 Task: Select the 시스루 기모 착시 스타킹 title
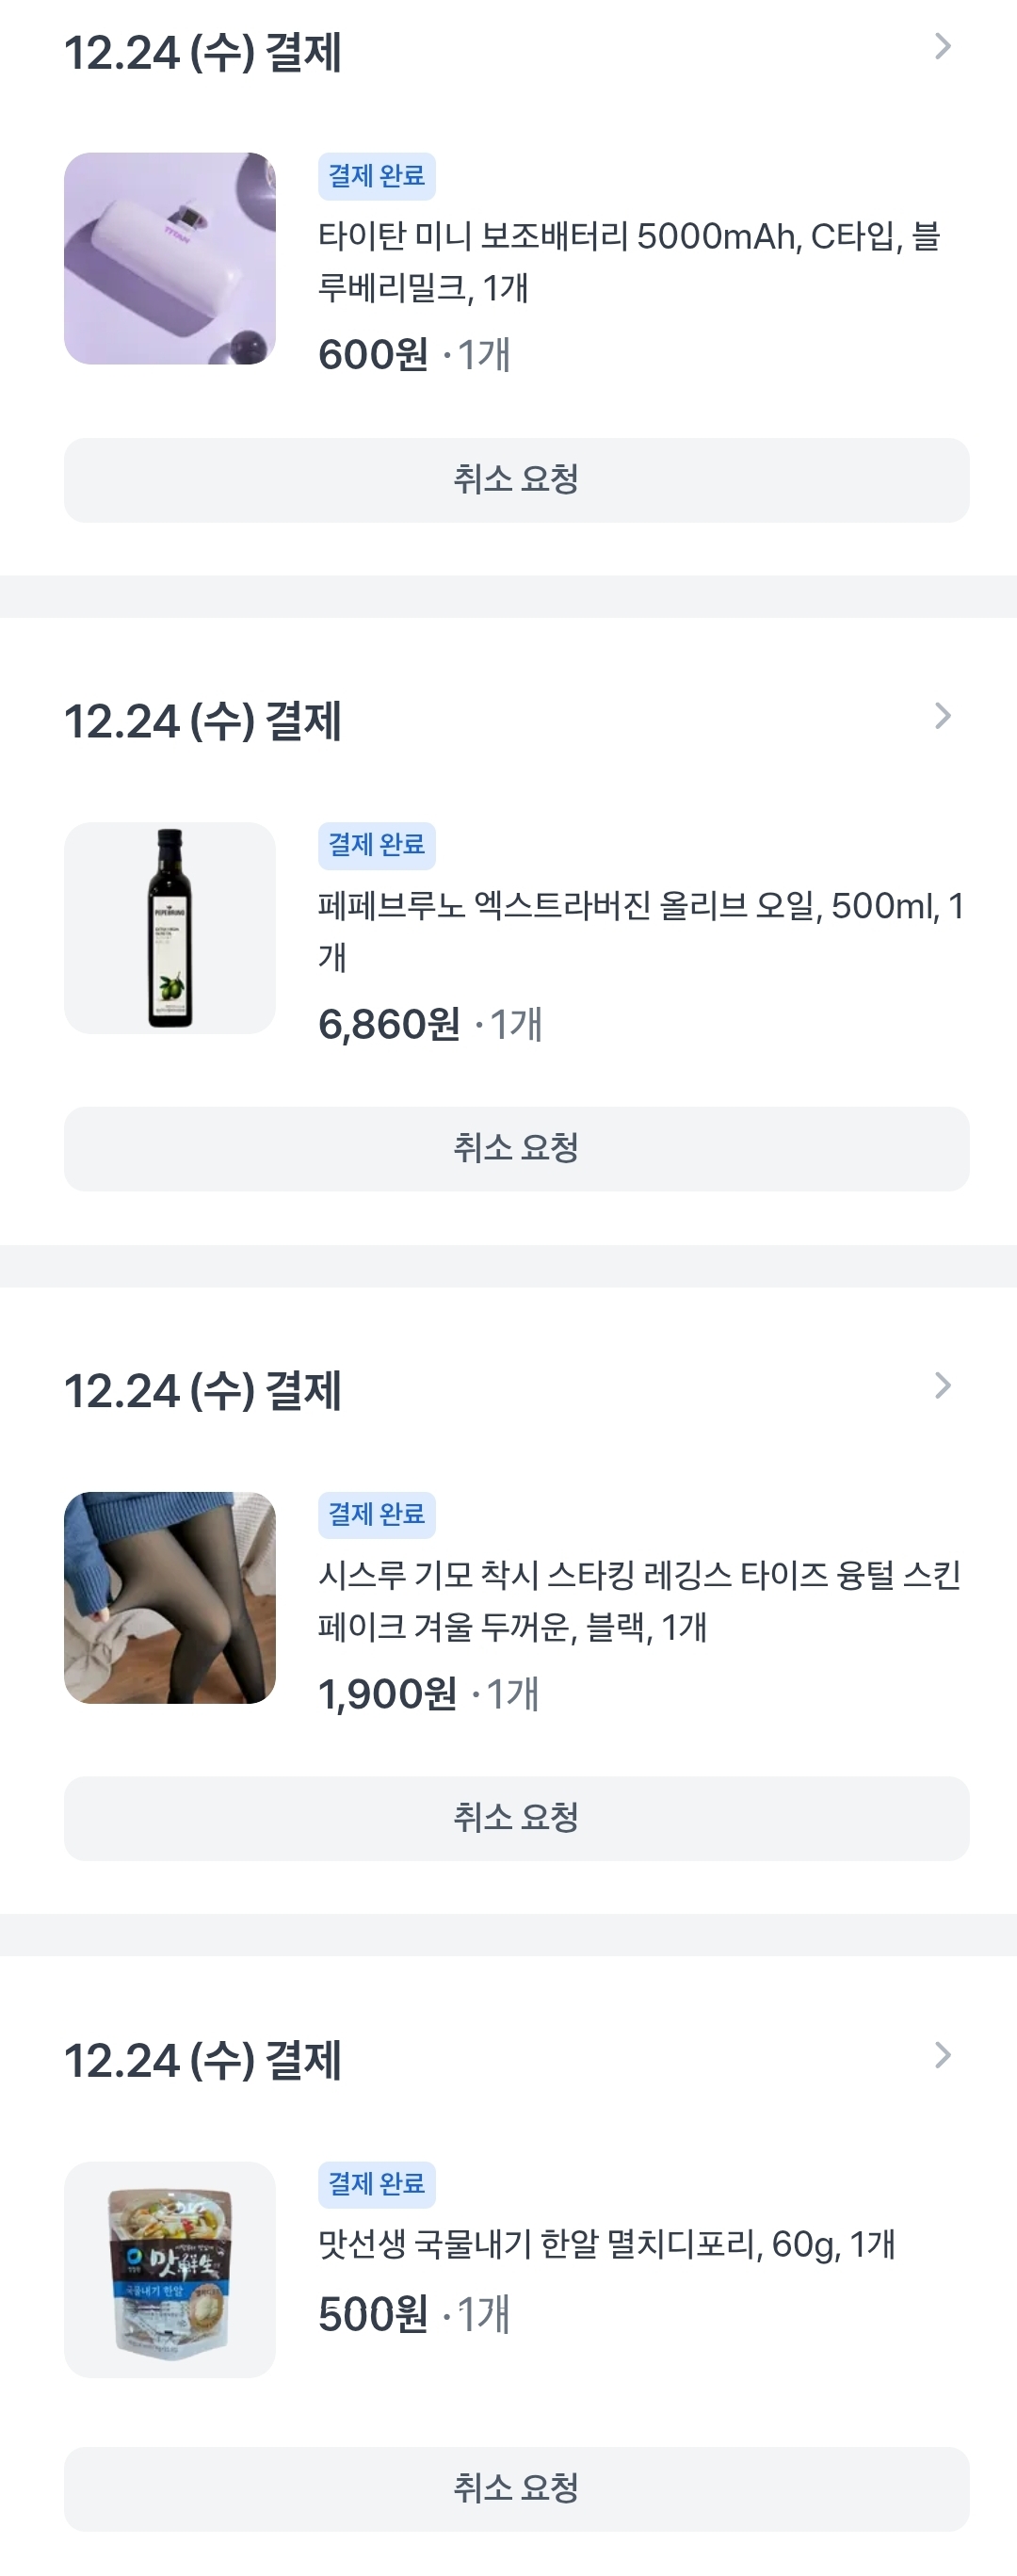pos(638,1601)
